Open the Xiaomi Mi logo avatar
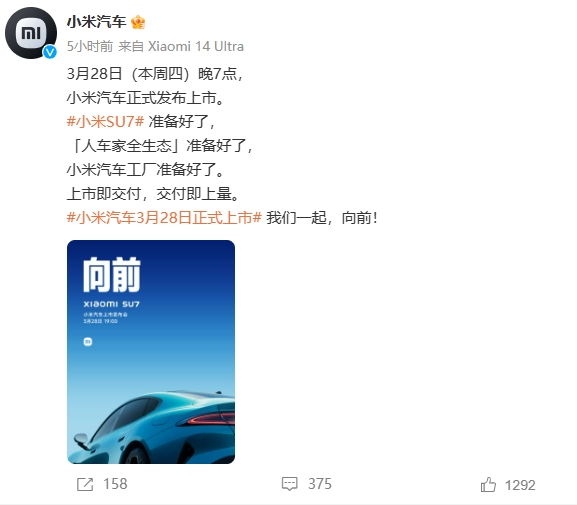This screenshot has width=577, height=505. pos(31,33)
